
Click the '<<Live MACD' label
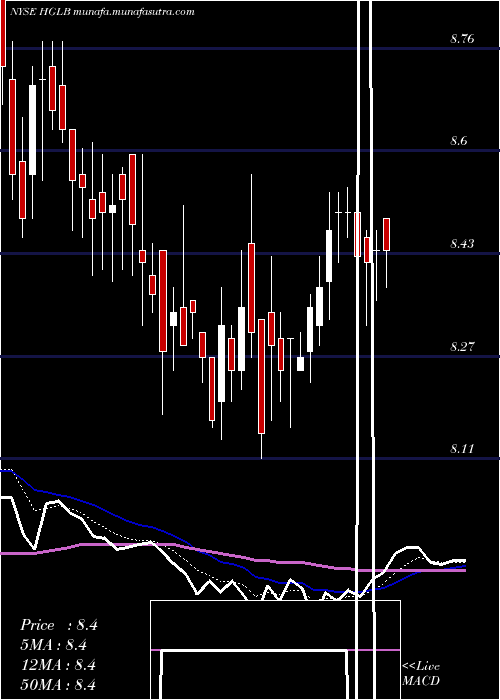pyautogui.click(x=421, y=674)
